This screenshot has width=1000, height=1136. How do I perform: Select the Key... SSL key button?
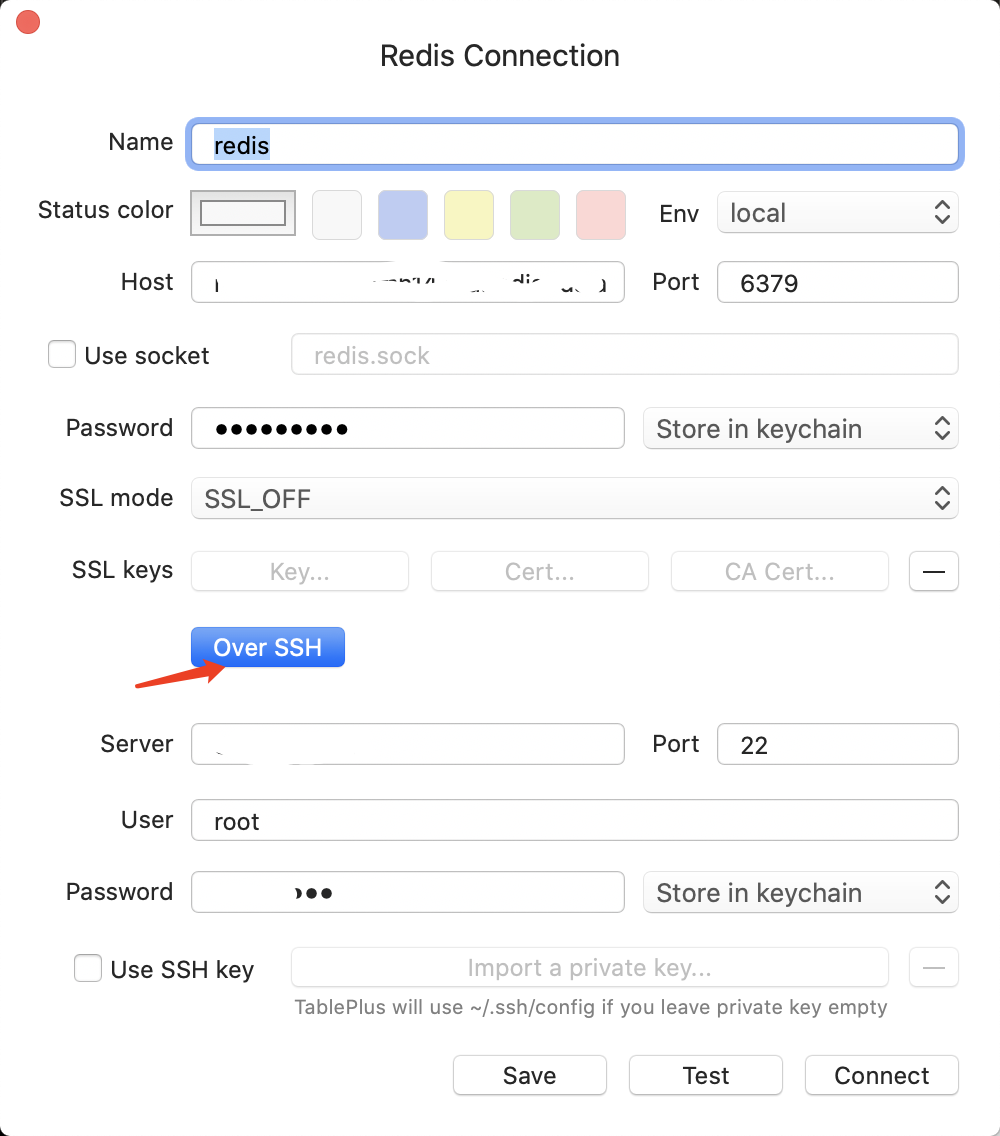pos(300,571)
